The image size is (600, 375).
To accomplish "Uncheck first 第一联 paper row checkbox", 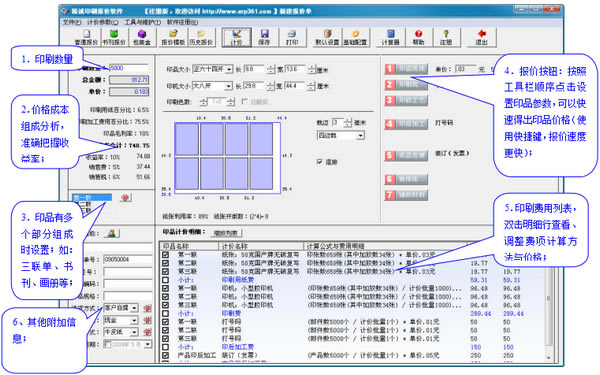I will point(165,255).
